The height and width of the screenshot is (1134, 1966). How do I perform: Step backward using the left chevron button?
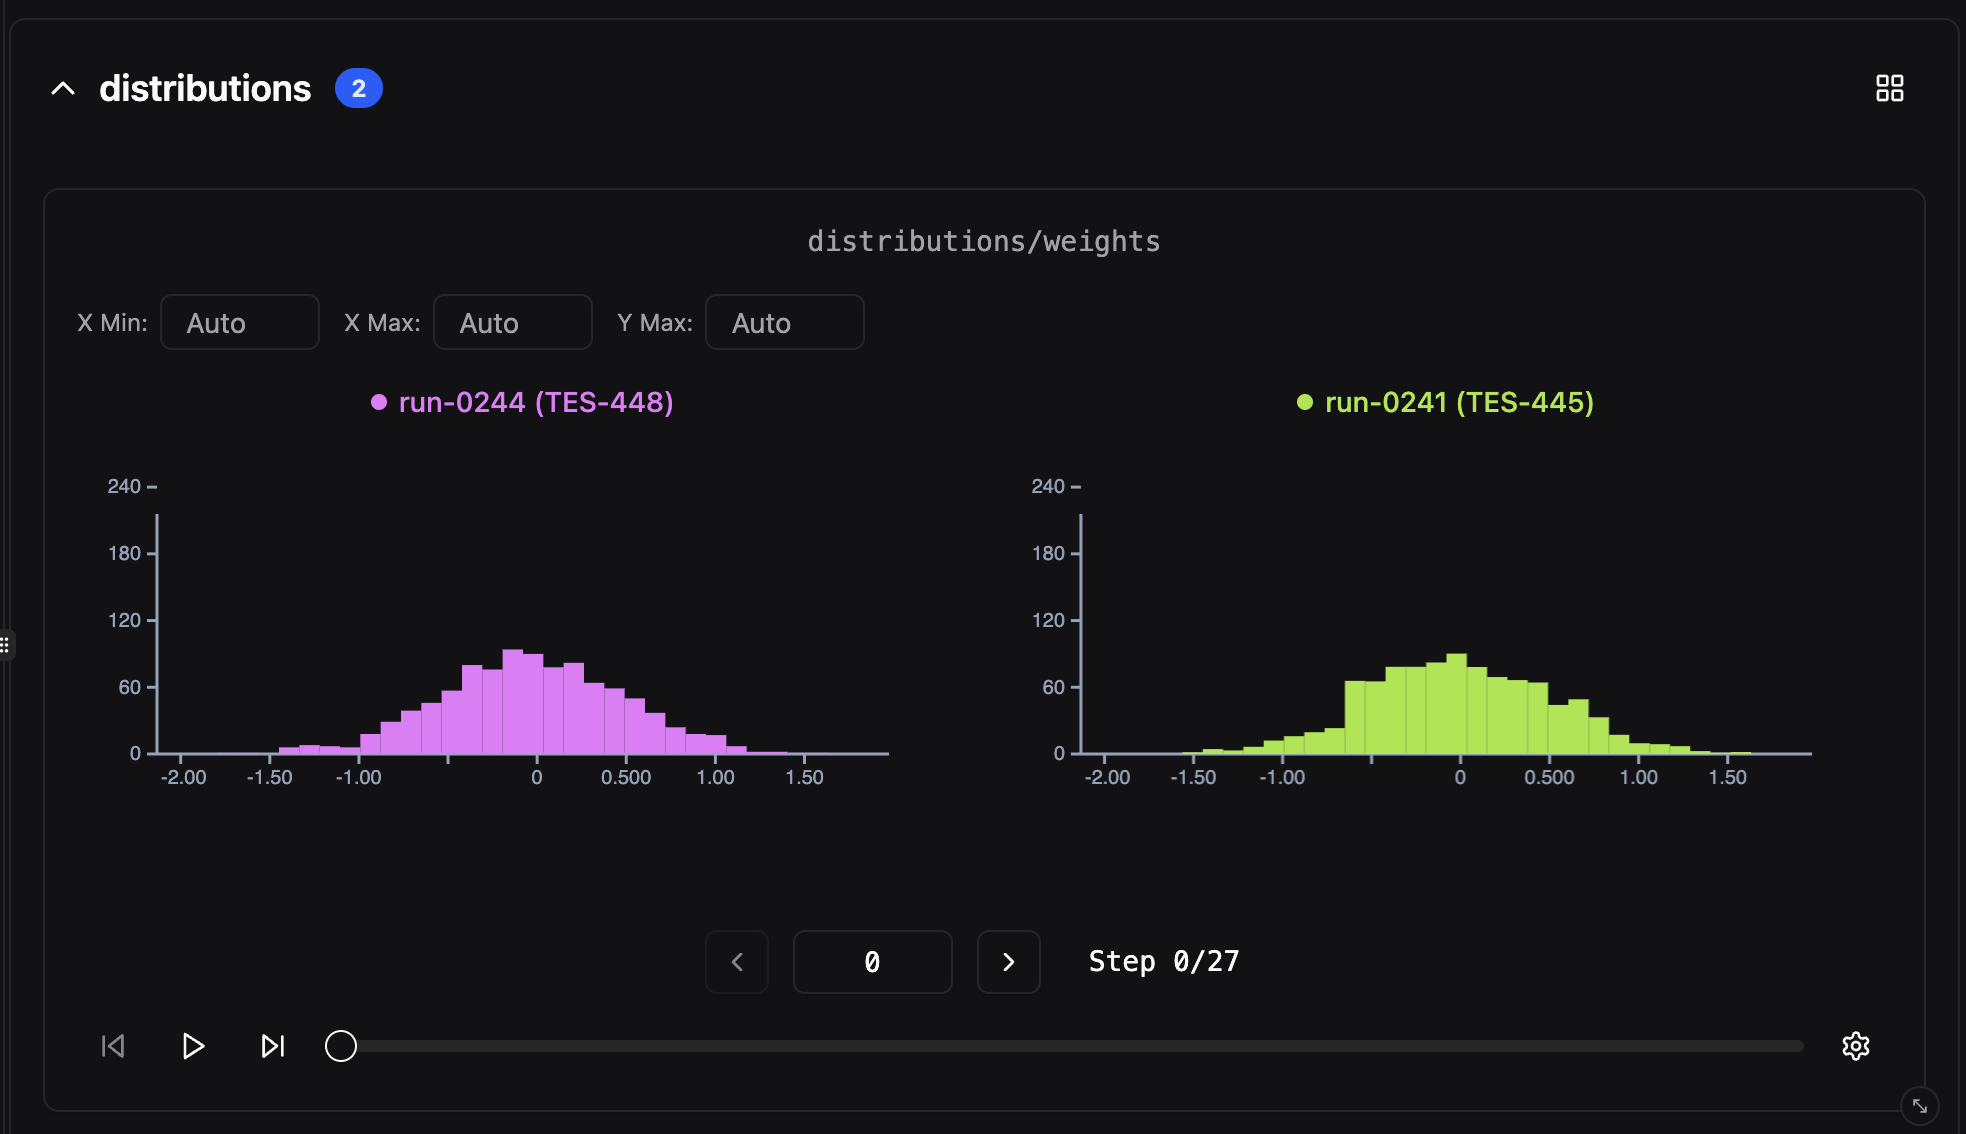click(x=737, y=962)
